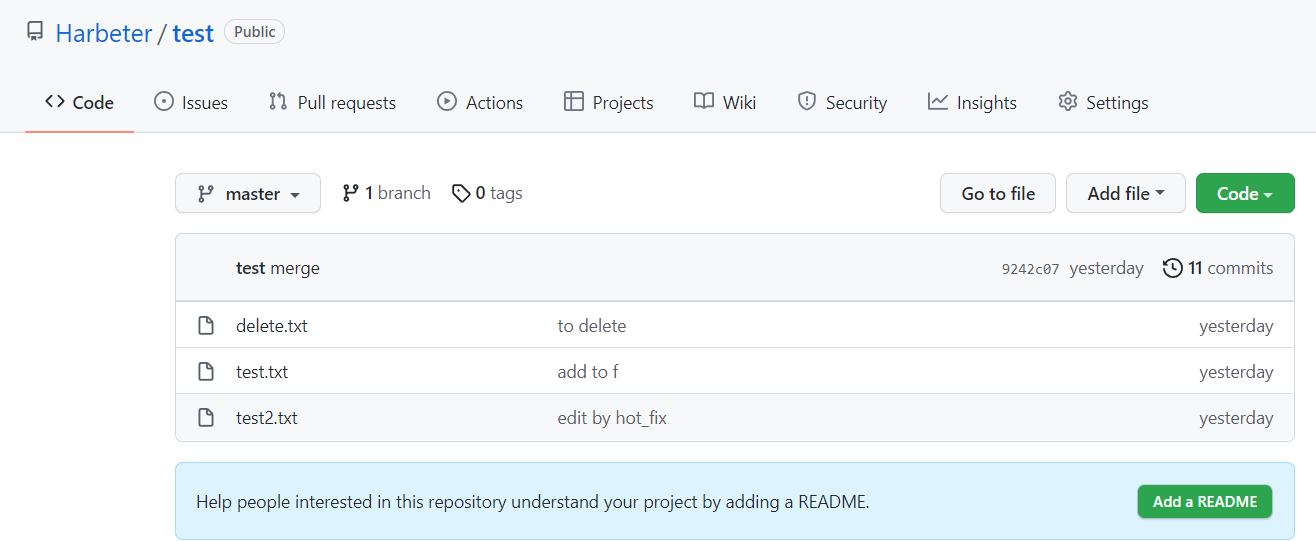Click the clock history icon beside 11 commits
The image size is (1316, 541).
click(x=1172, y=268)
